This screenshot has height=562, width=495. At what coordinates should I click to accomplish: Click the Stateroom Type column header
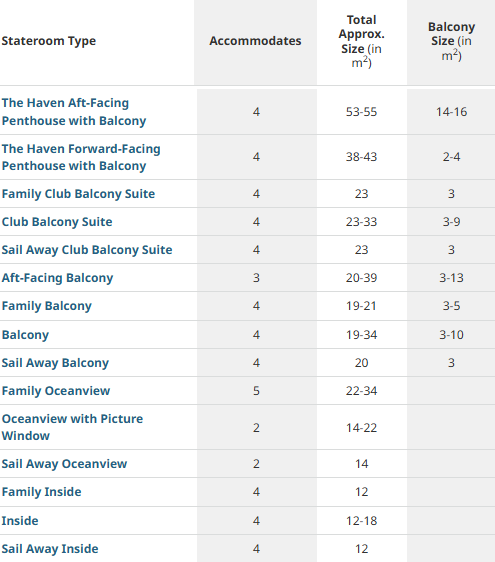click(49, 41)
